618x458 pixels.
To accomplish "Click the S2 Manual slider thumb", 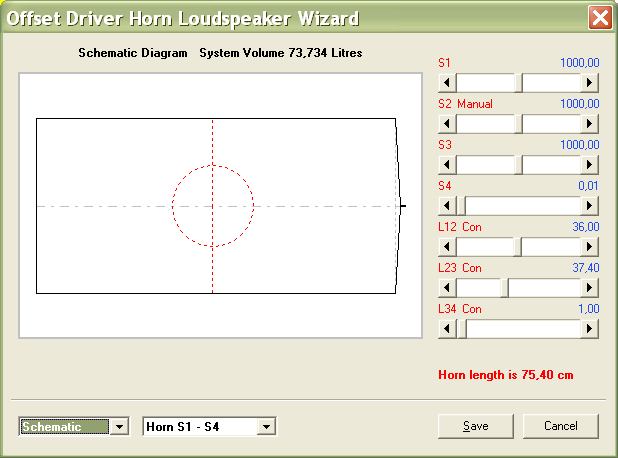I will 519,124.
